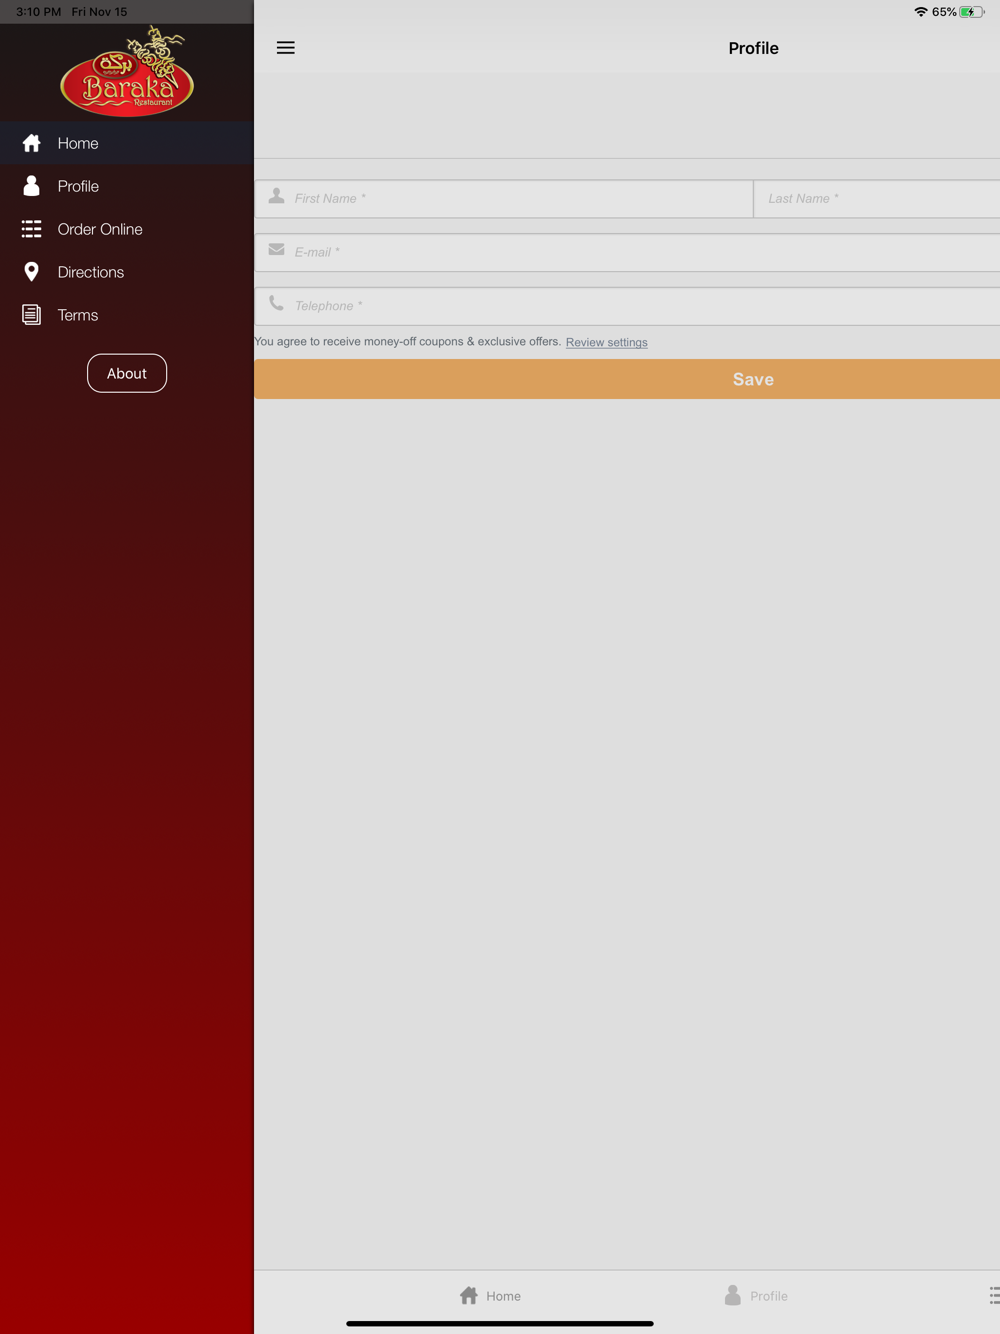Switch to the Home bottom tab label
The width and height of the screenshot is (1000, 1334).
point(503,1296)
